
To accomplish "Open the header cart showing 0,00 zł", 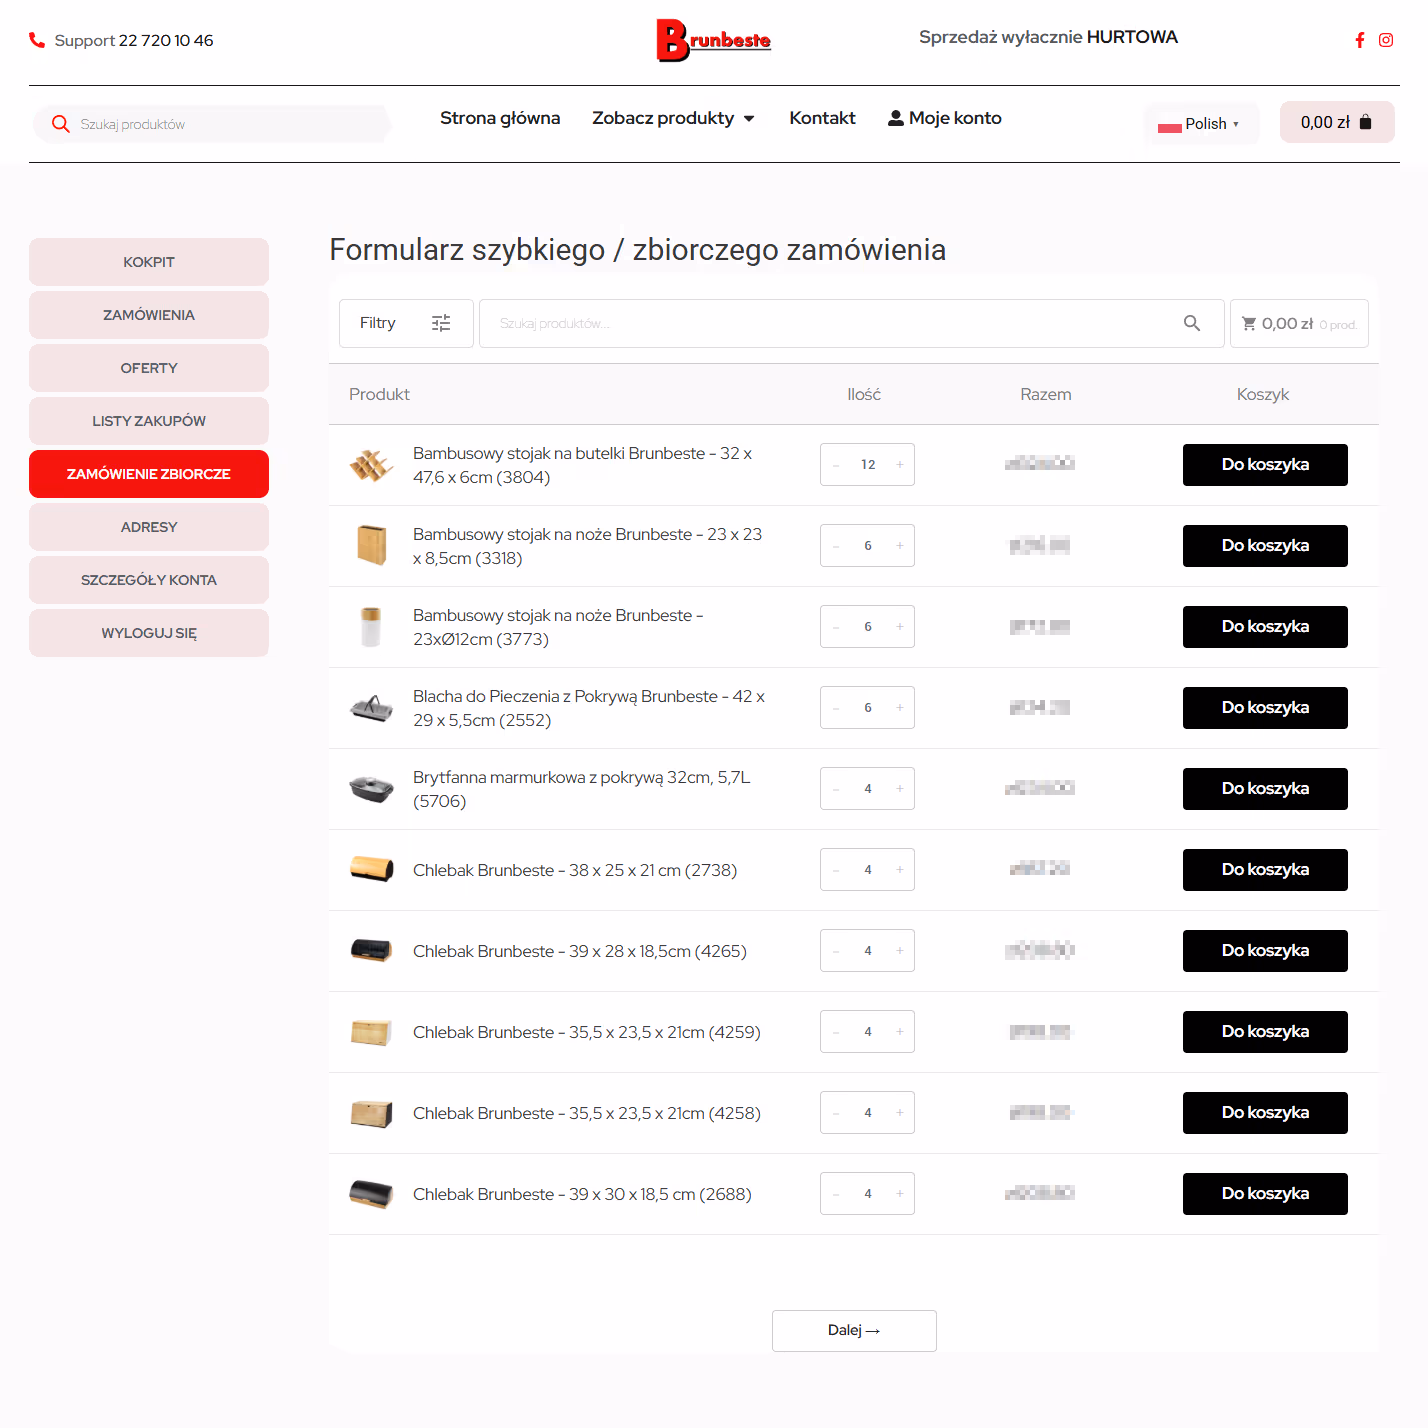I will 1337,122.
